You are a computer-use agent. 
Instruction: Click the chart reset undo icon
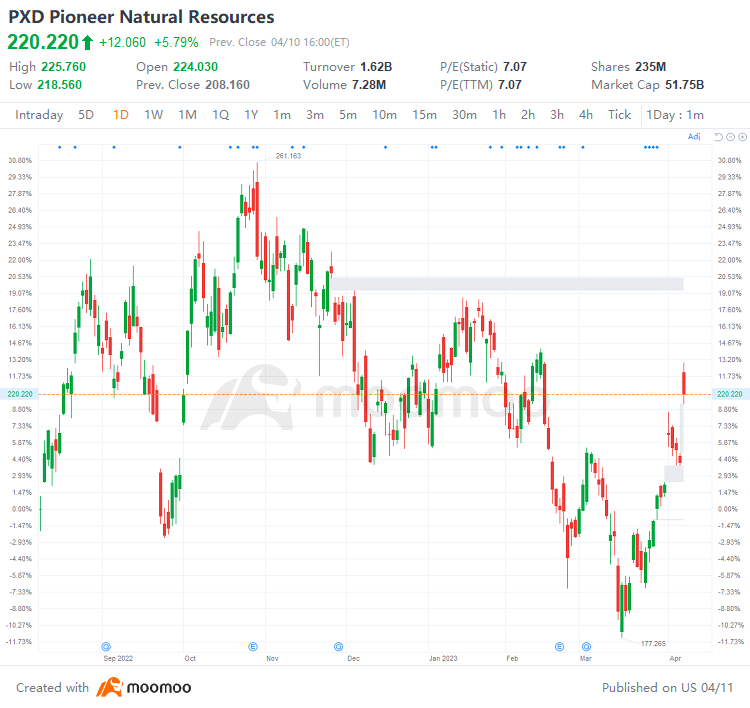(x=721, y=136)
